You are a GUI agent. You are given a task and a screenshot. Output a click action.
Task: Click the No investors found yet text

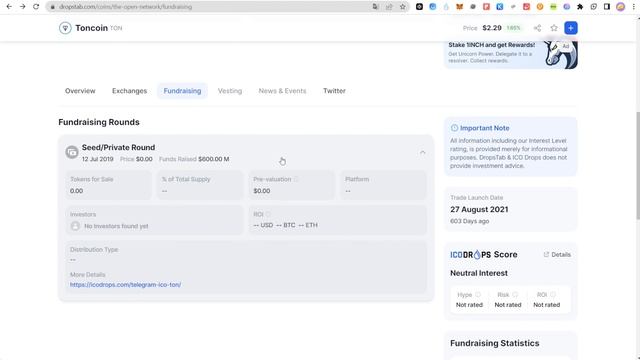pos(116,226)
